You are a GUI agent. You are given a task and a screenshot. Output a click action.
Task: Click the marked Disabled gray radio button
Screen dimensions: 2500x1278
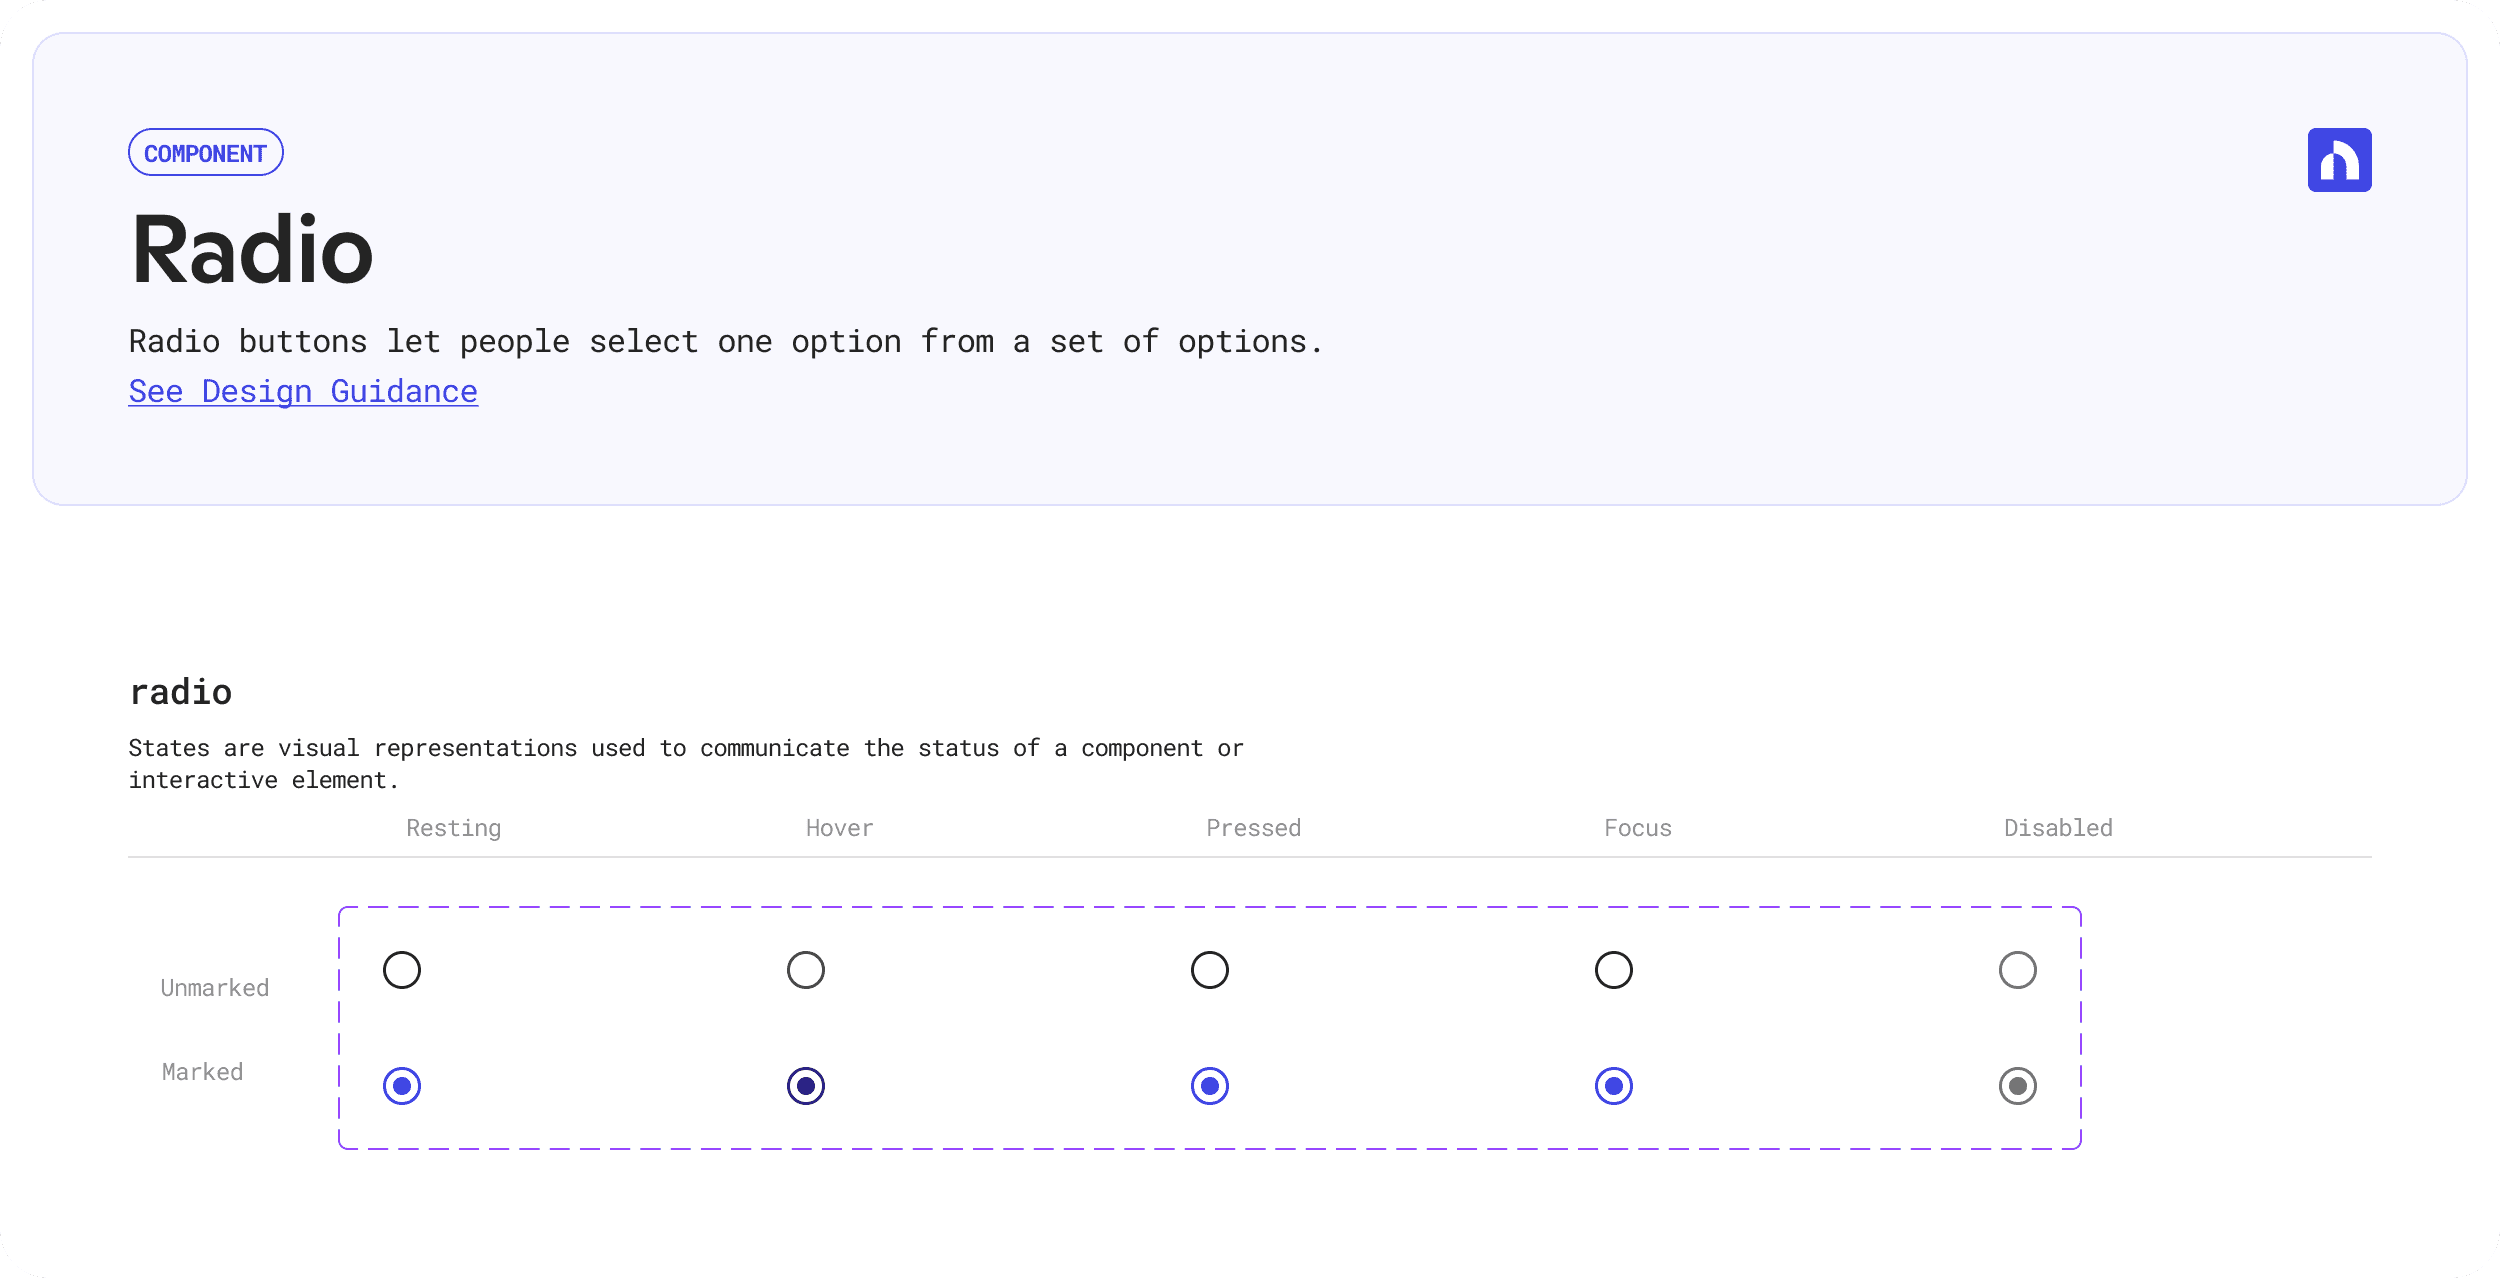pyautogui.click(x=2018, y=1086)
